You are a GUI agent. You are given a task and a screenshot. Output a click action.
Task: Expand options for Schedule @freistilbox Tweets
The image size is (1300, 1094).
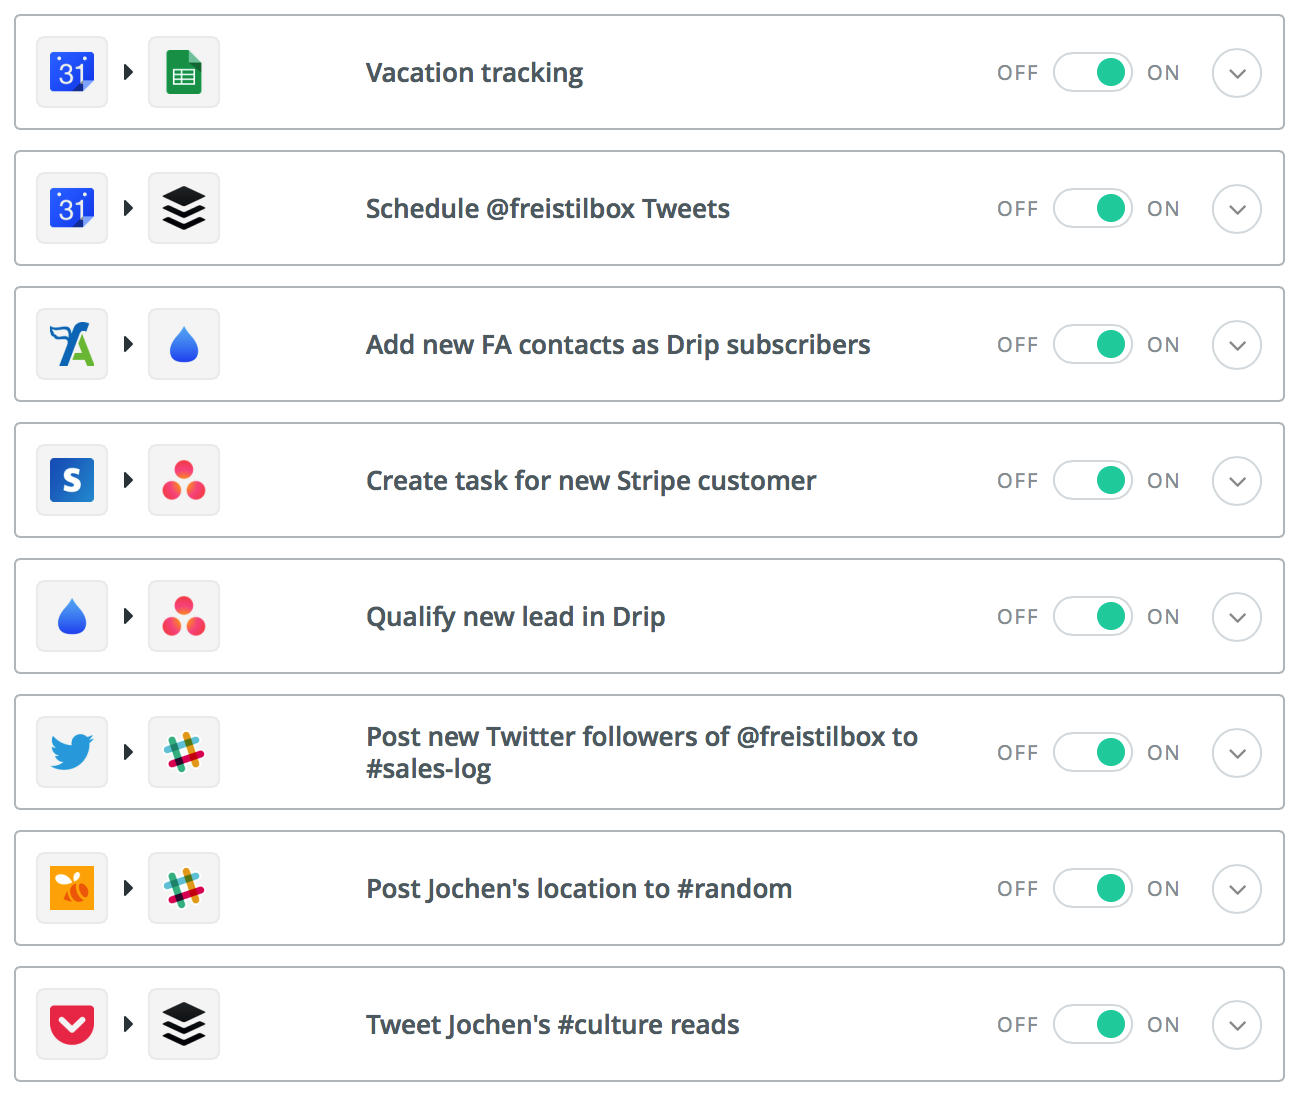pos(1237,209)
